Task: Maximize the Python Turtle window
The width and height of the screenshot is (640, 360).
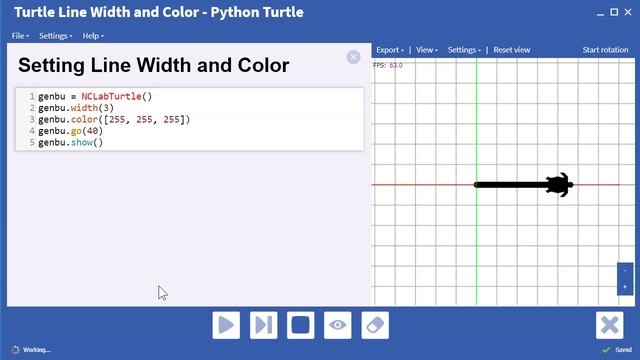Action: pyautogui.click(x=614, y=12)
